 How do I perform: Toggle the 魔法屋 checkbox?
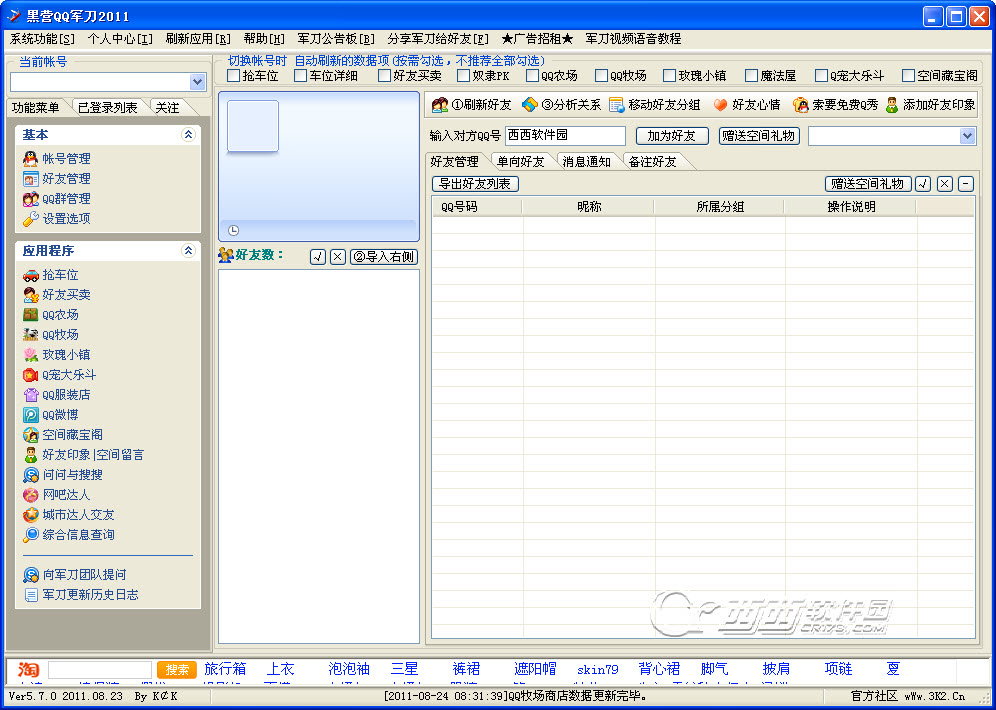pos(751,76)
